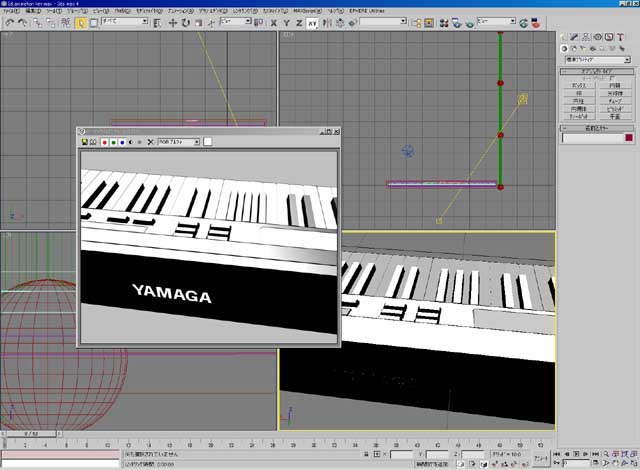Activate the Select and Rotate tool
Screen dimensions: 640x470
coord(185,23)
